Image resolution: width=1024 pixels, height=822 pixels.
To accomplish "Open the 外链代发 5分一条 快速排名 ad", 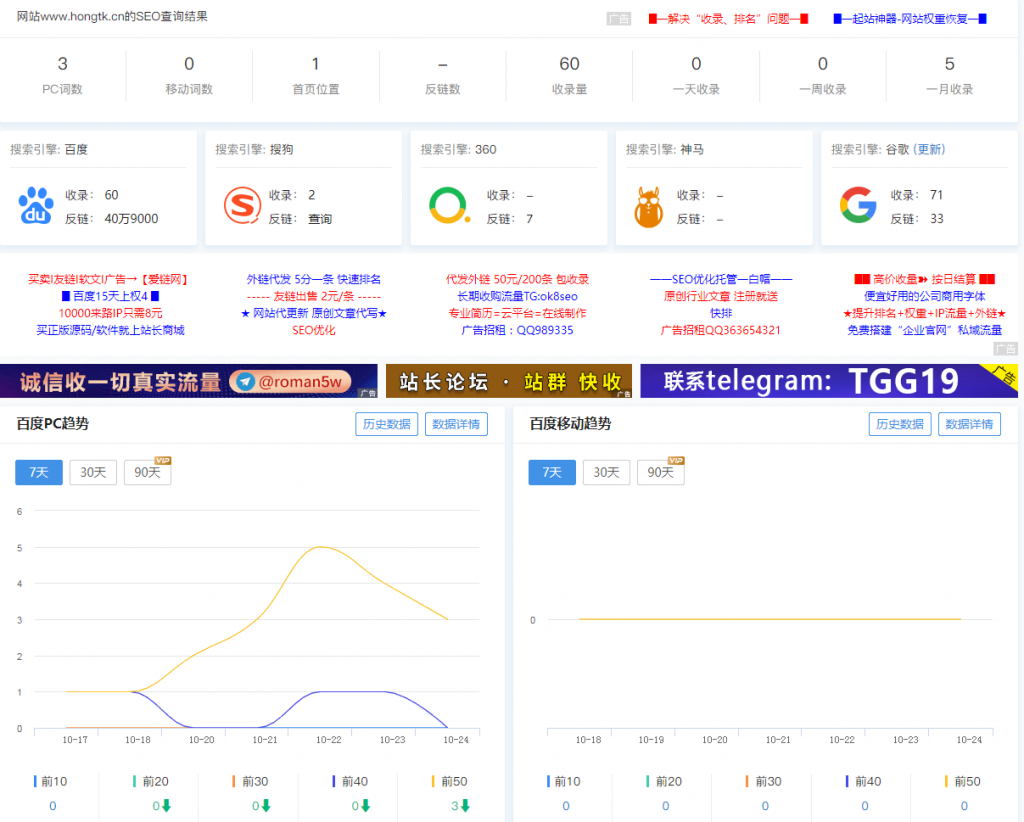I will (313, 279).
